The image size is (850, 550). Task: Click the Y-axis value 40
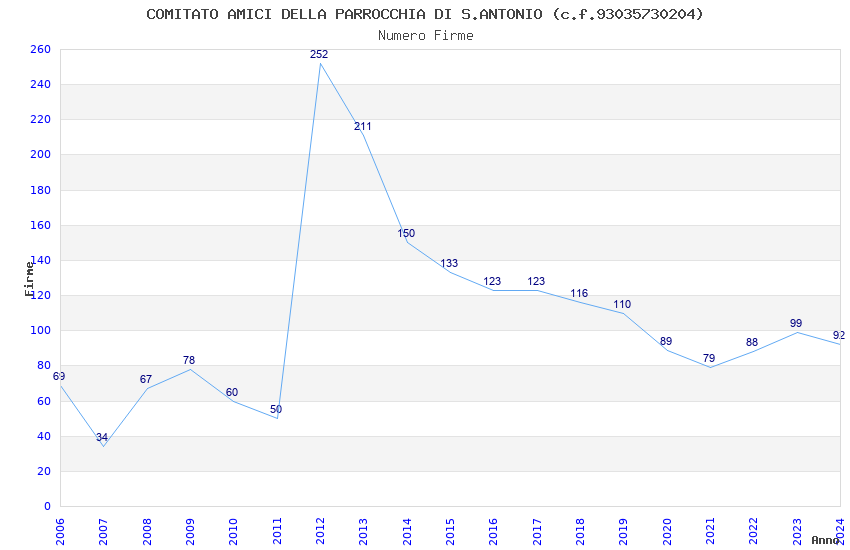[44, 436]
